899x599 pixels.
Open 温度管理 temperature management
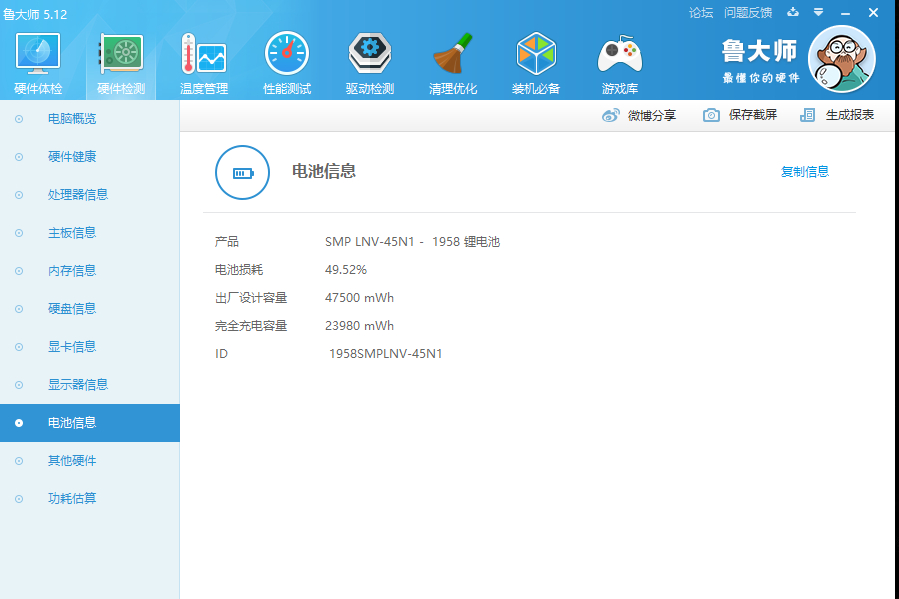204,64
